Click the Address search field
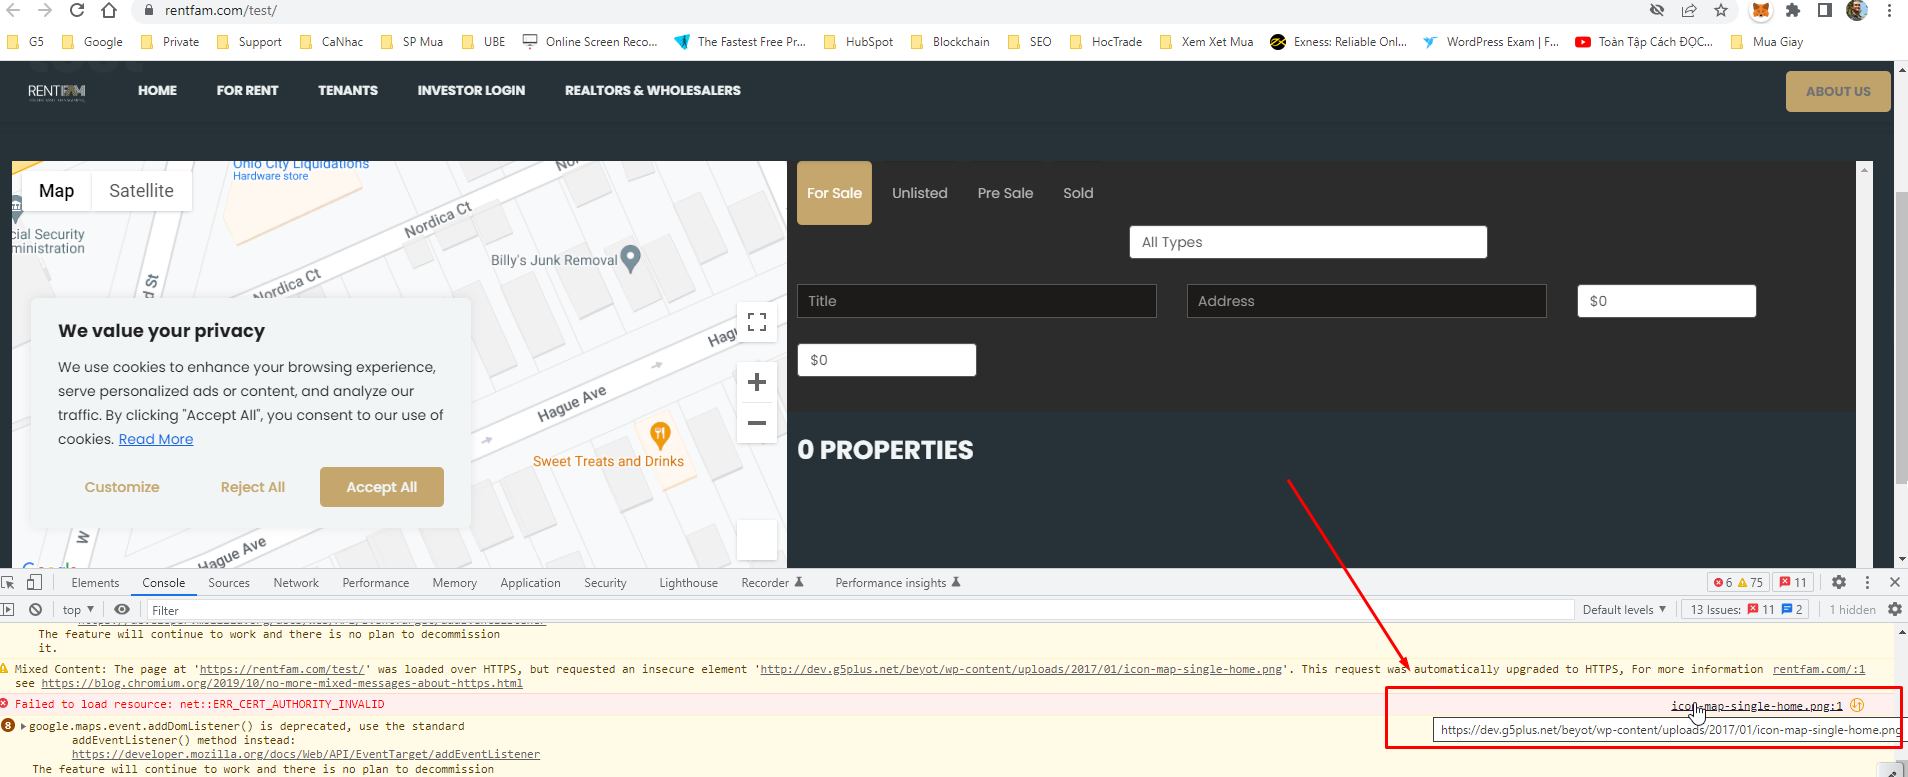 1367,301
